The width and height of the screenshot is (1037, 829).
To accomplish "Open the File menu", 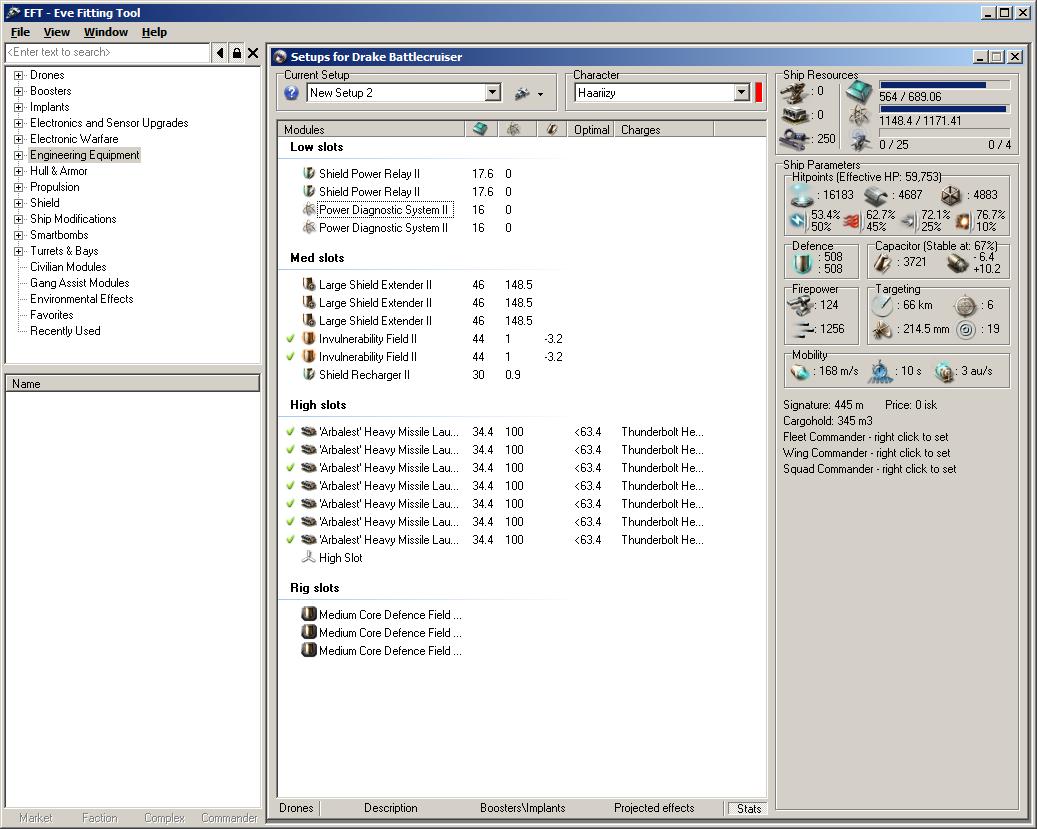I will [20, 32].
